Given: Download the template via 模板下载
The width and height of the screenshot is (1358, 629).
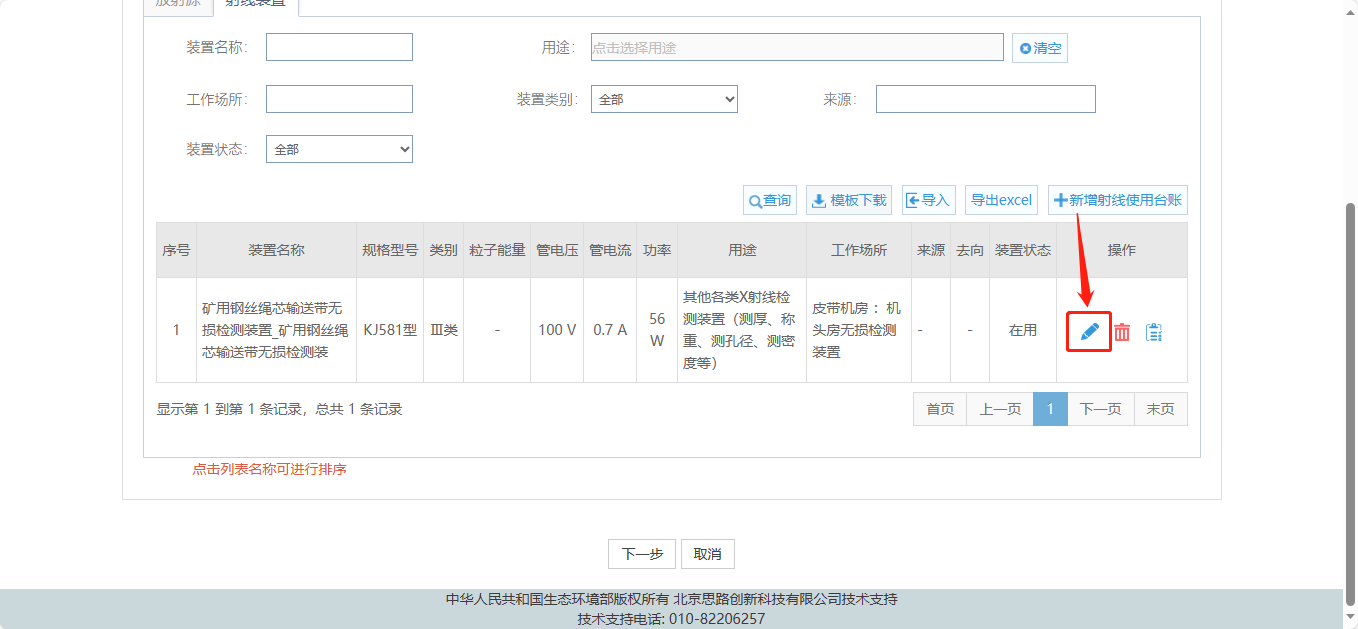Looking at the screenshot, I should [848, 200].
